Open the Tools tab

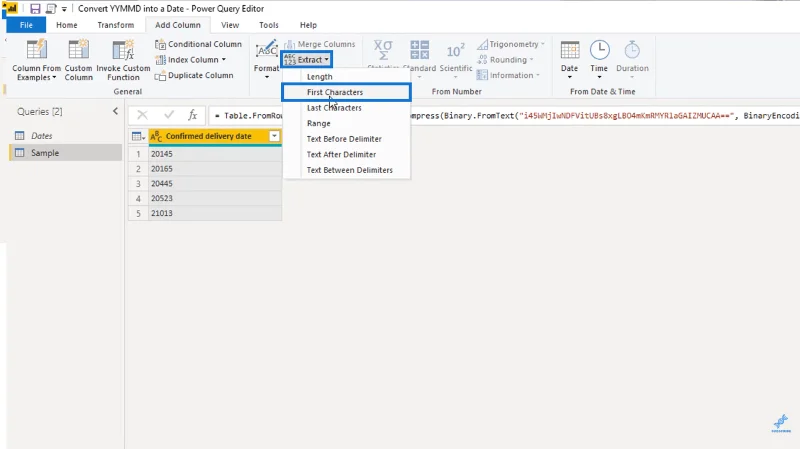(x=268, y=25)
